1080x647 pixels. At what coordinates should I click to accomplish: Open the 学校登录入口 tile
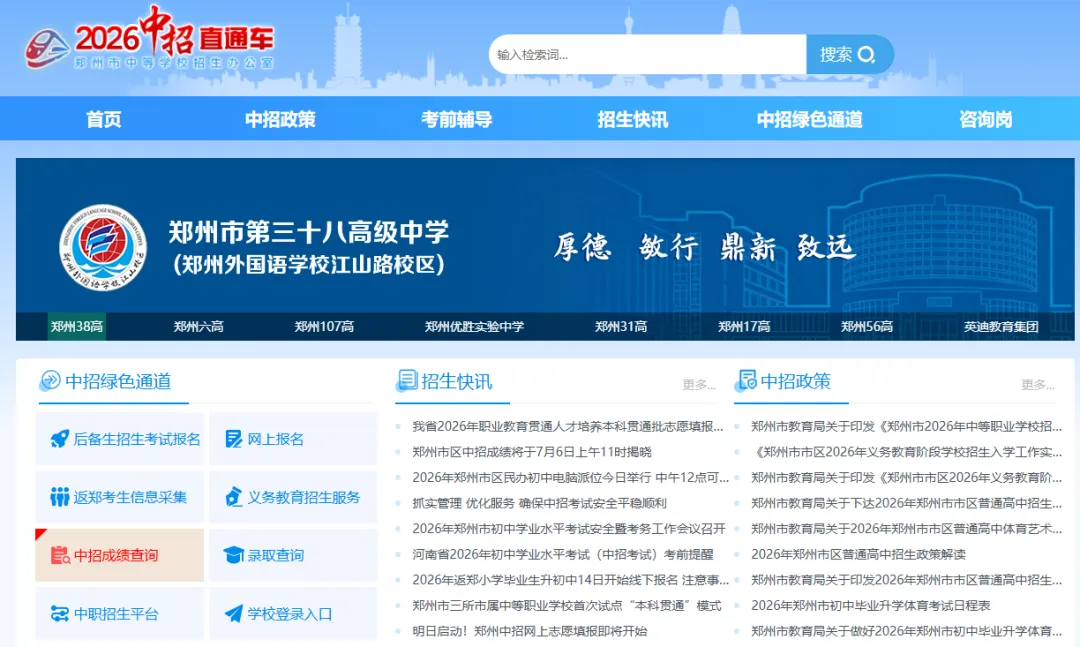pos(293,613)
